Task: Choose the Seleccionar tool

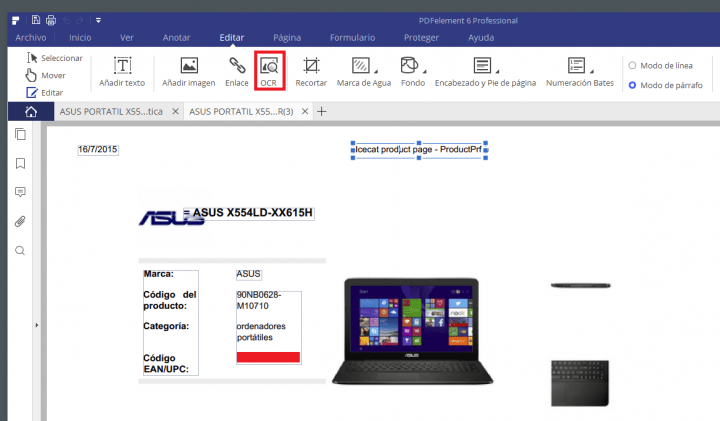Action: click(x=55, y=58)
